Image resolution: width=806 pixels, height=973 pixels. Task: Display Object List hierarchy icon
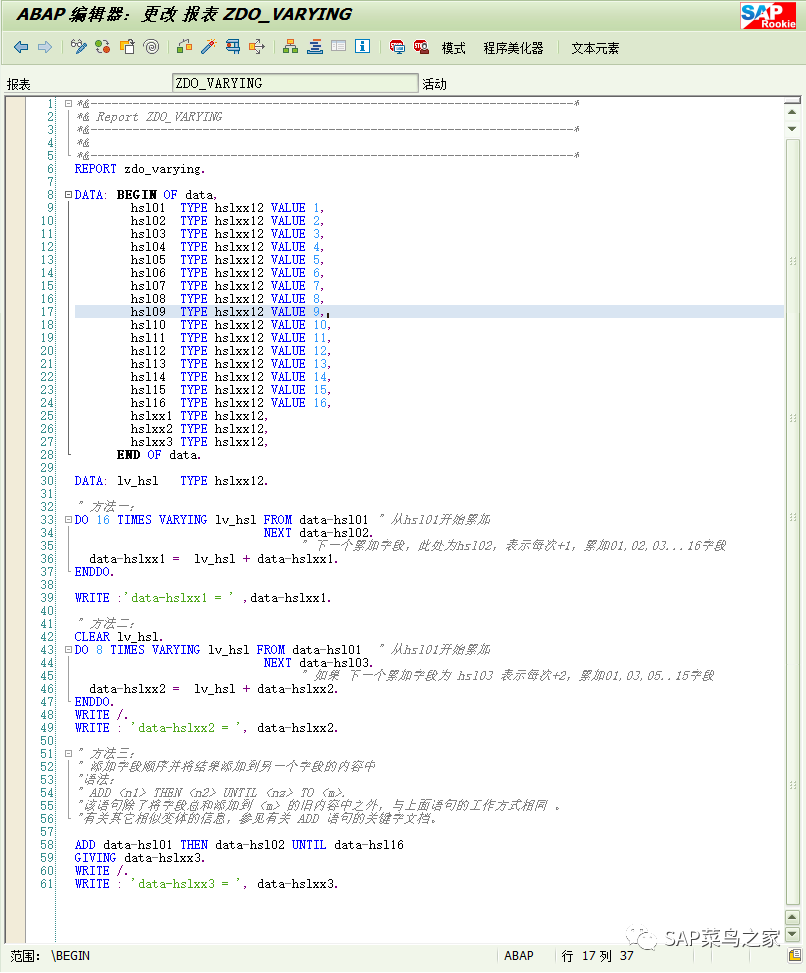(290, 47)
